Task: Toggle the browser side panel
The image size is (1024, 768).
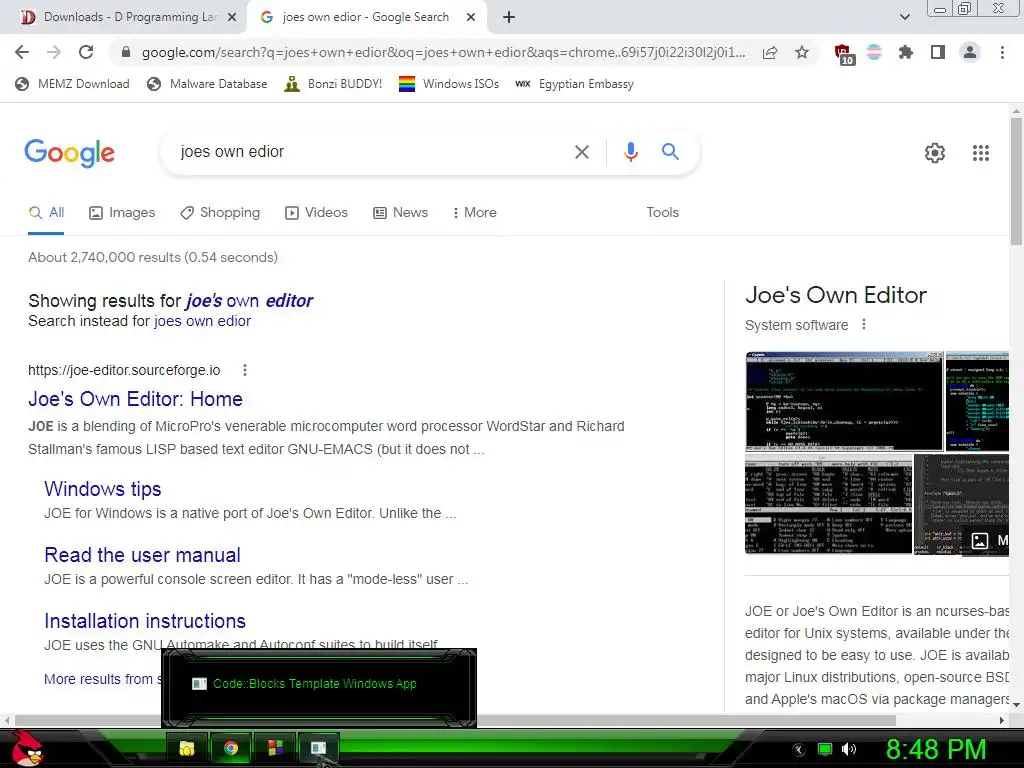Action: click(x=938, y=52)
